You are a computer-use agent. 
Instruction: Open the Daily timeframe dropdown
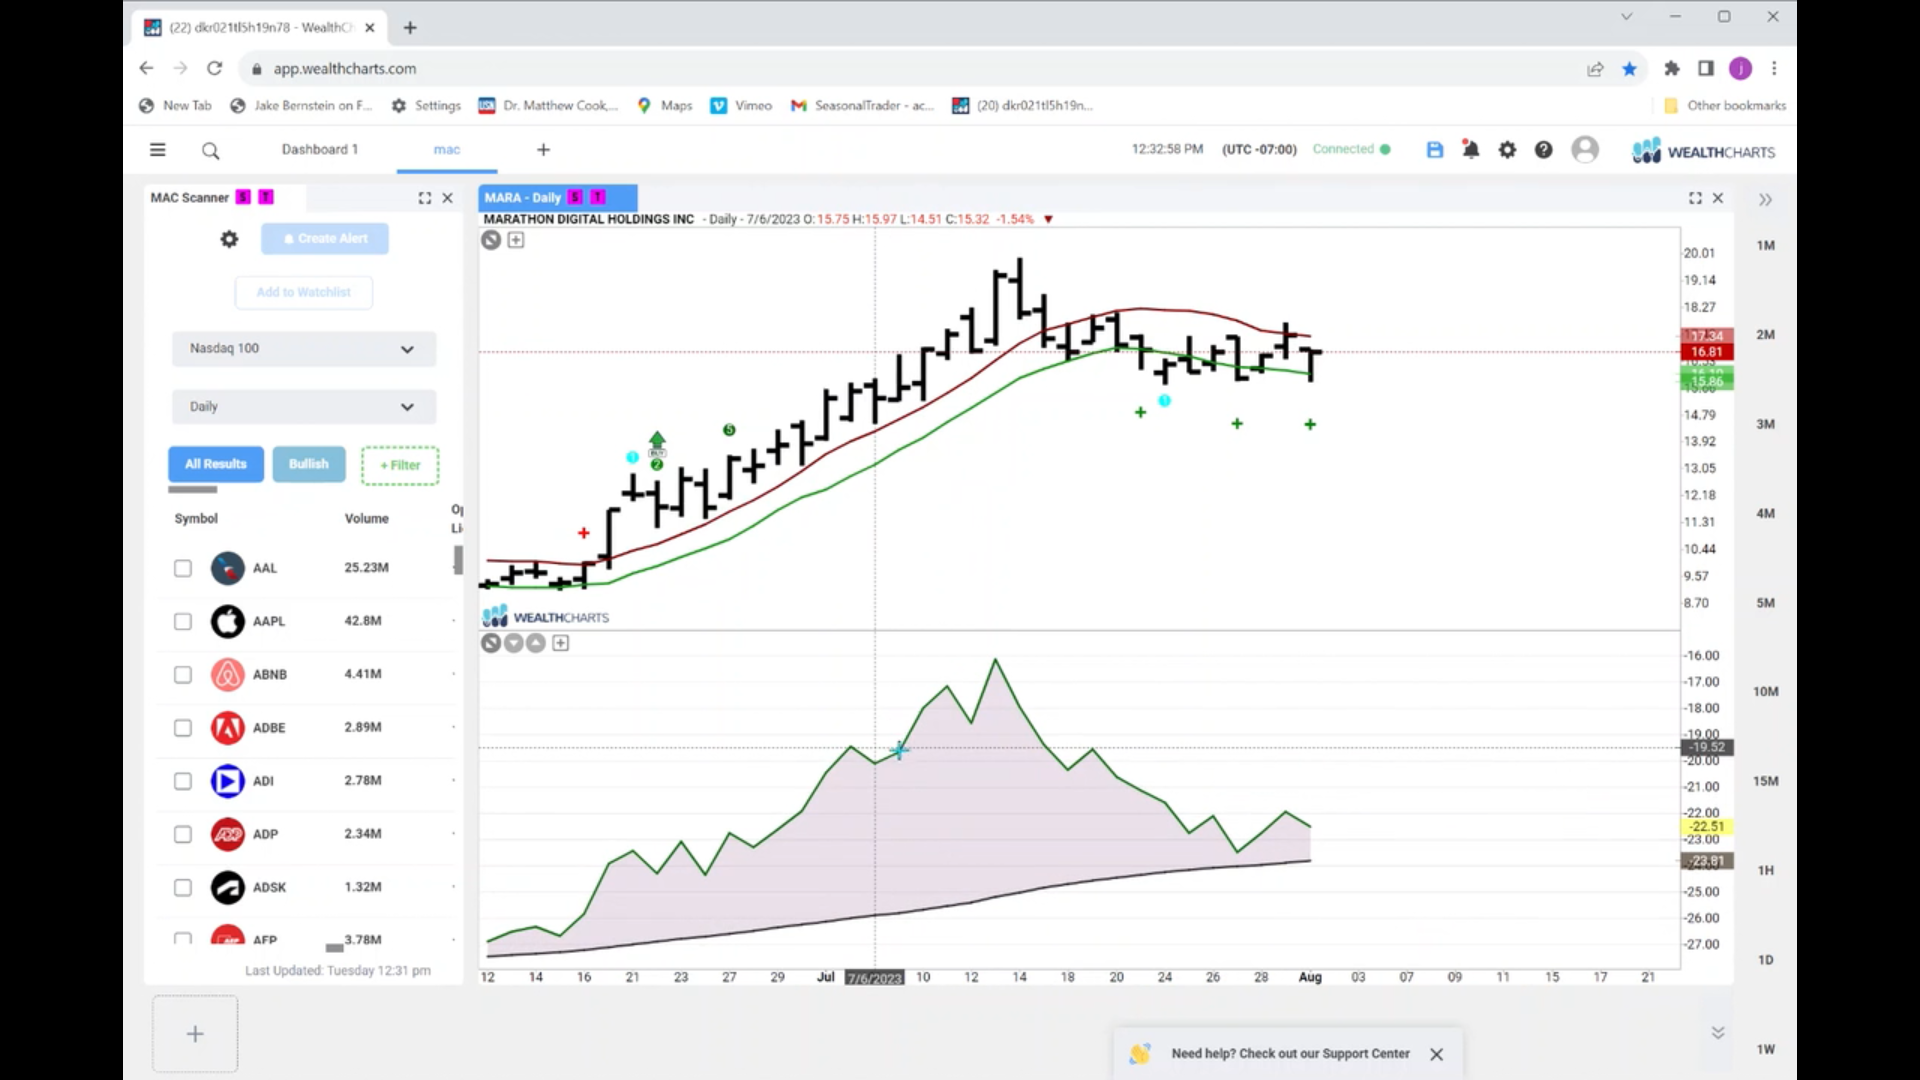point(304,407)
